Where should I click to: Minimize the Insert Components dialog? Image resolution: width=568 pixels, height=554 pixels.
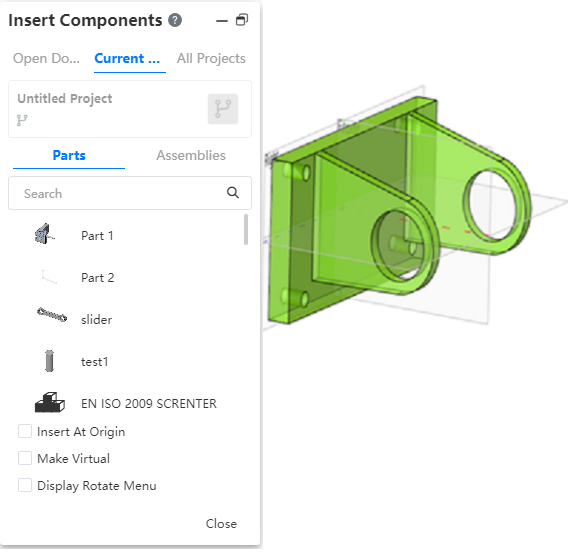[x=222, y=21]
